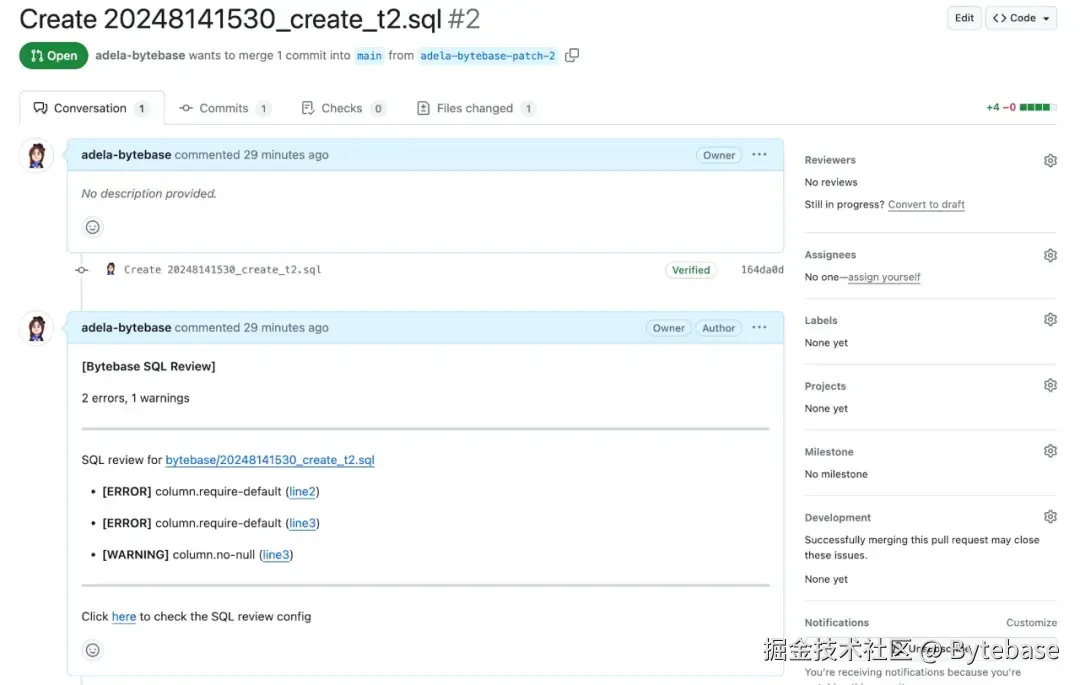Open Labels settings gear
The image size is (1080, 685).
[1050, 319]
